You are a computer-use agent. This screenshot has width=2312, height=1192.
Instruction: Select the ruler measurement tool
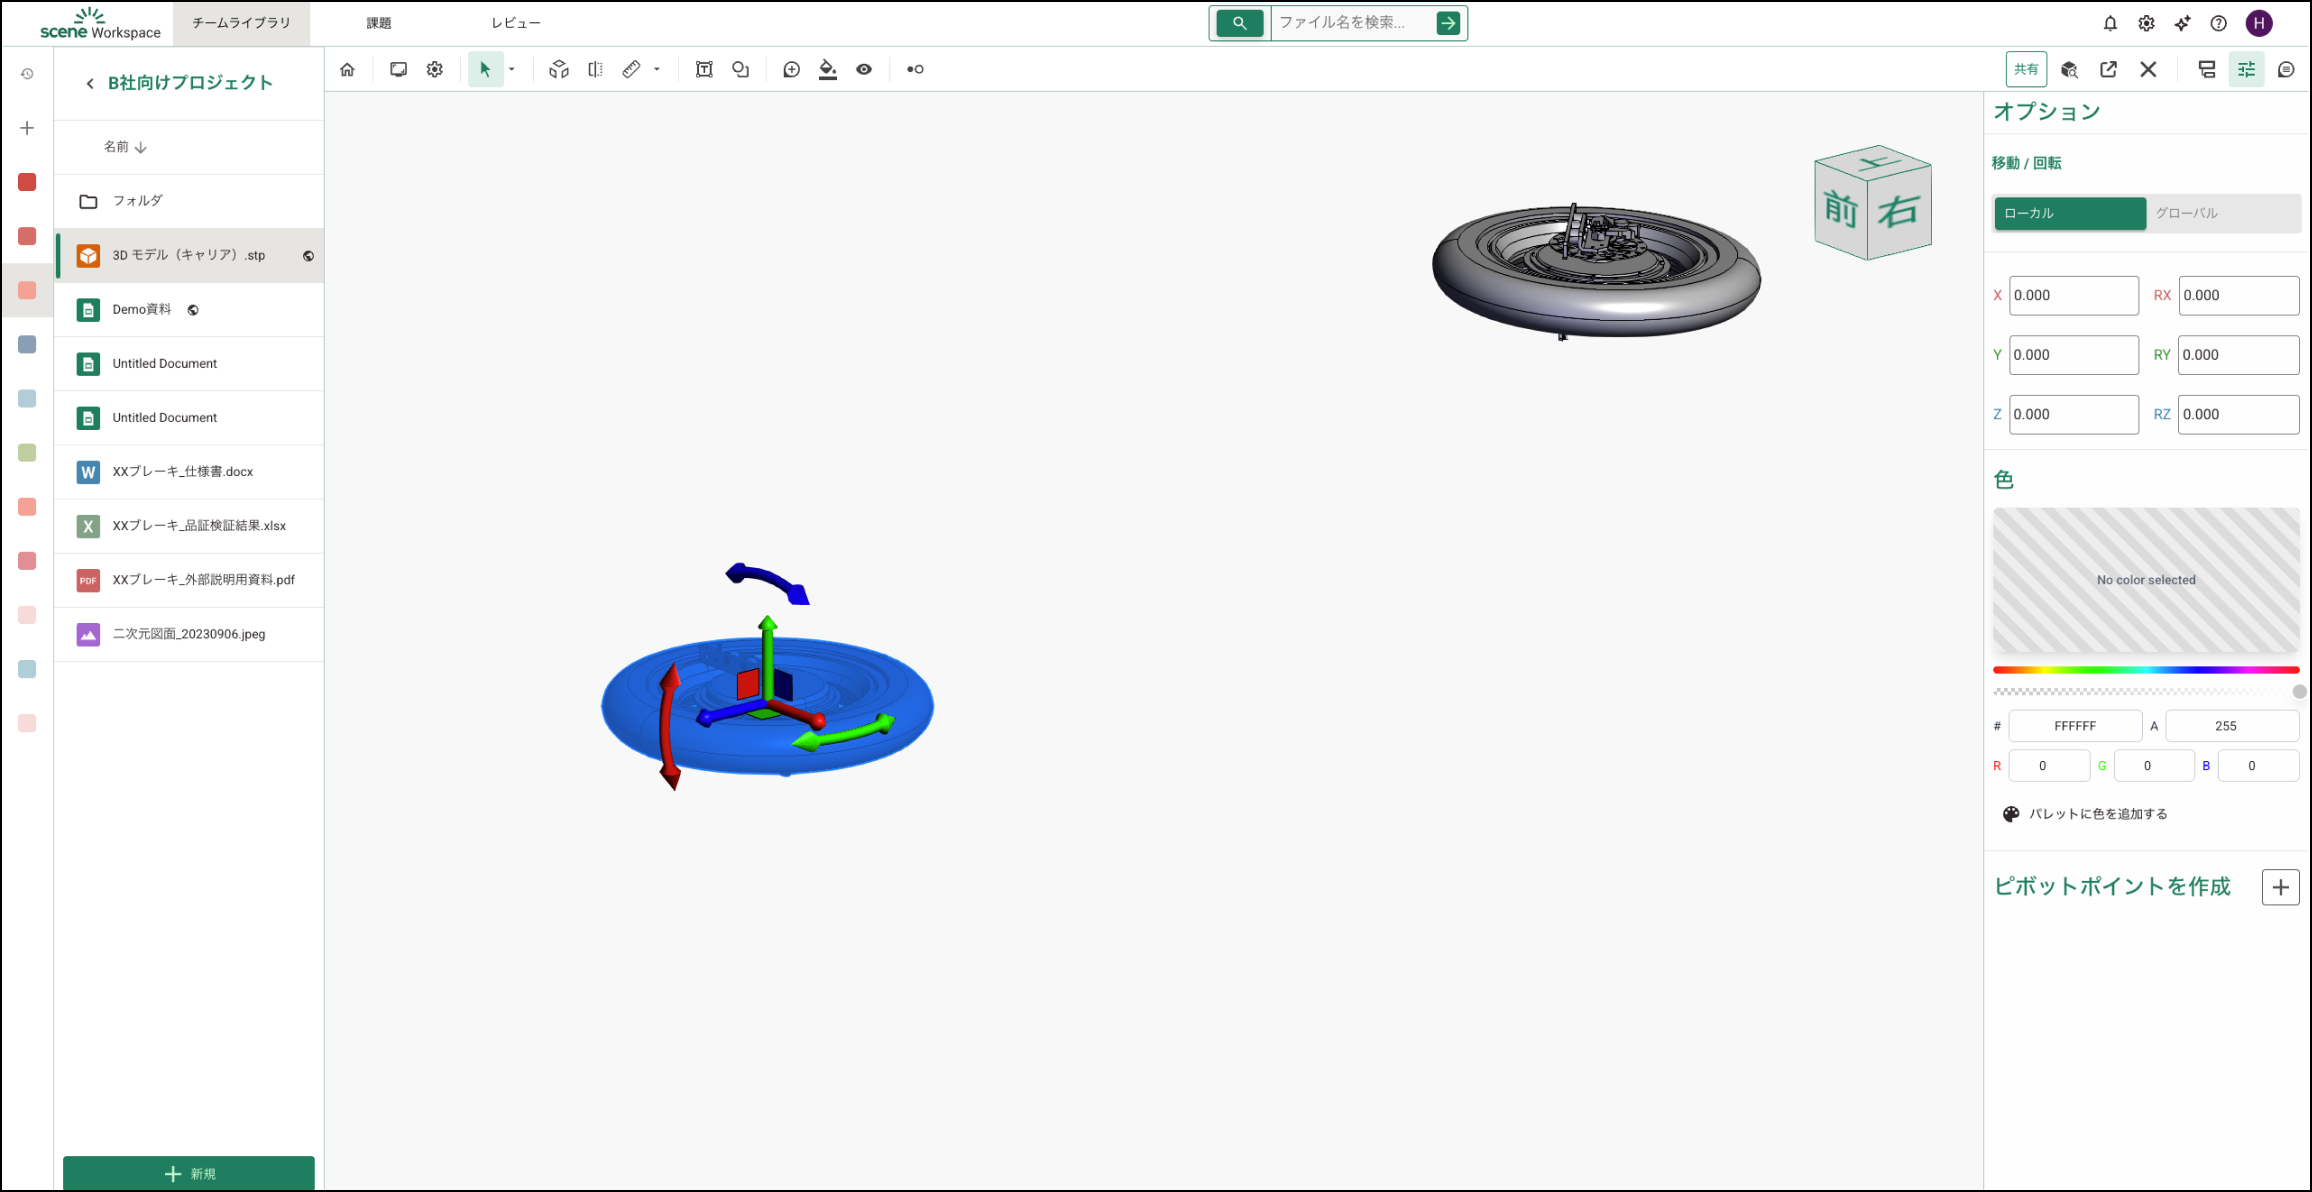click(631, 69)
